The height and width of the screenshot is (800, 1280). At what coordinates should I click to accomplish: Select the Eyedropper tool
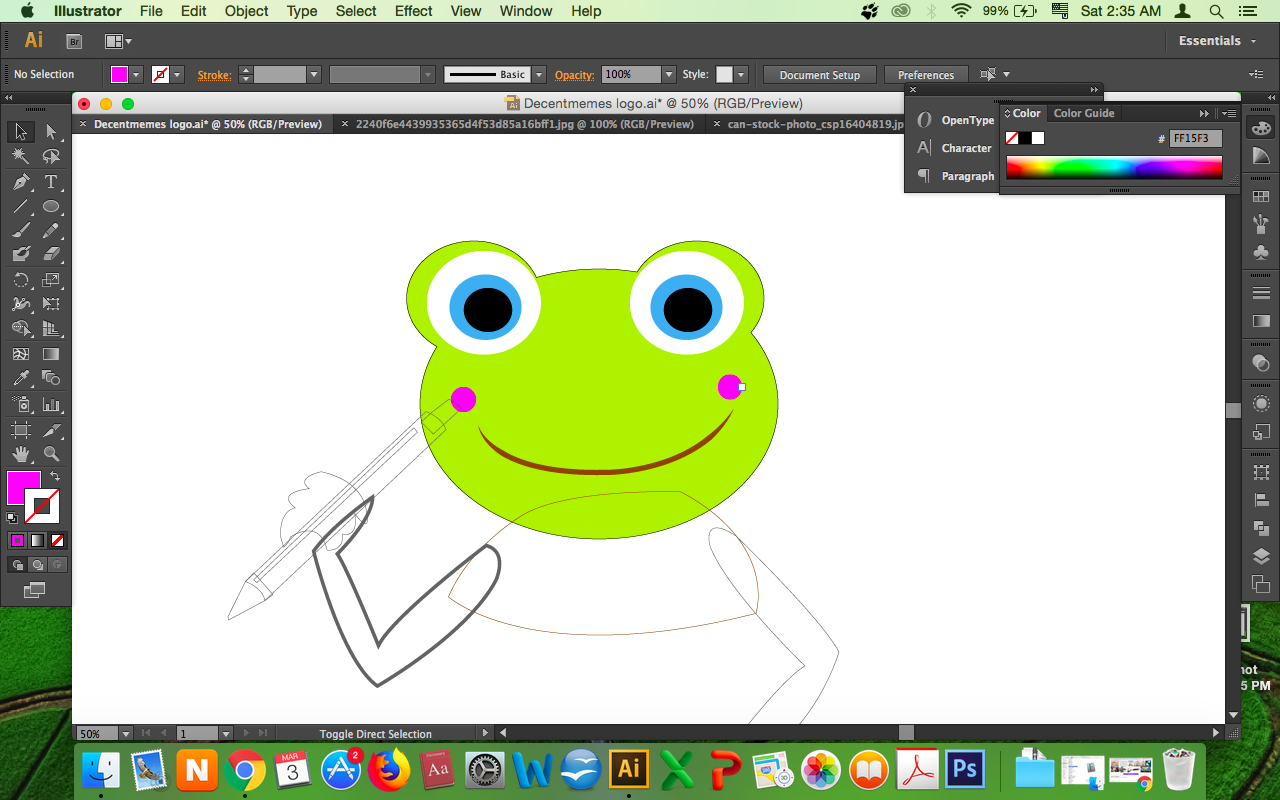point(21,378)
